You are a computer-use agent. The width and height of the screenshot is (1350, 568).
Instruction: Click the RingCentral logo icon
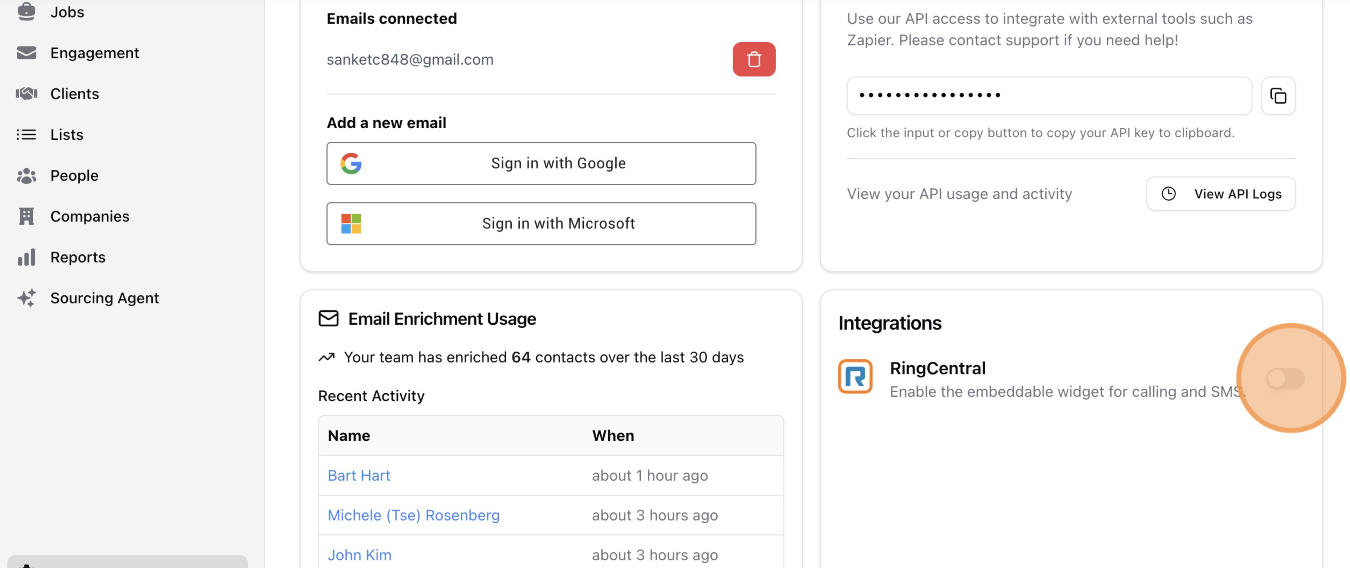tap(856, 377)
